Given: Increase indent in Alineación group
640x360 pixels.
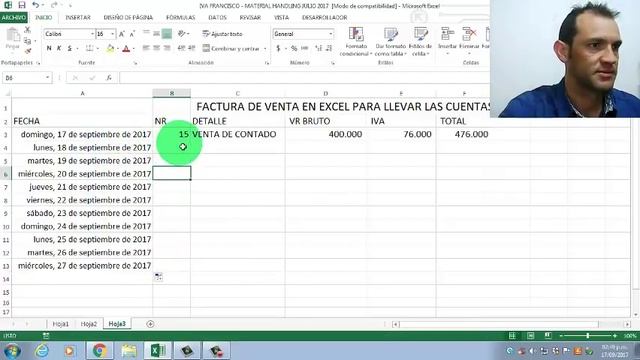Looking at the screenshot, I should click(x=191, y=49).
